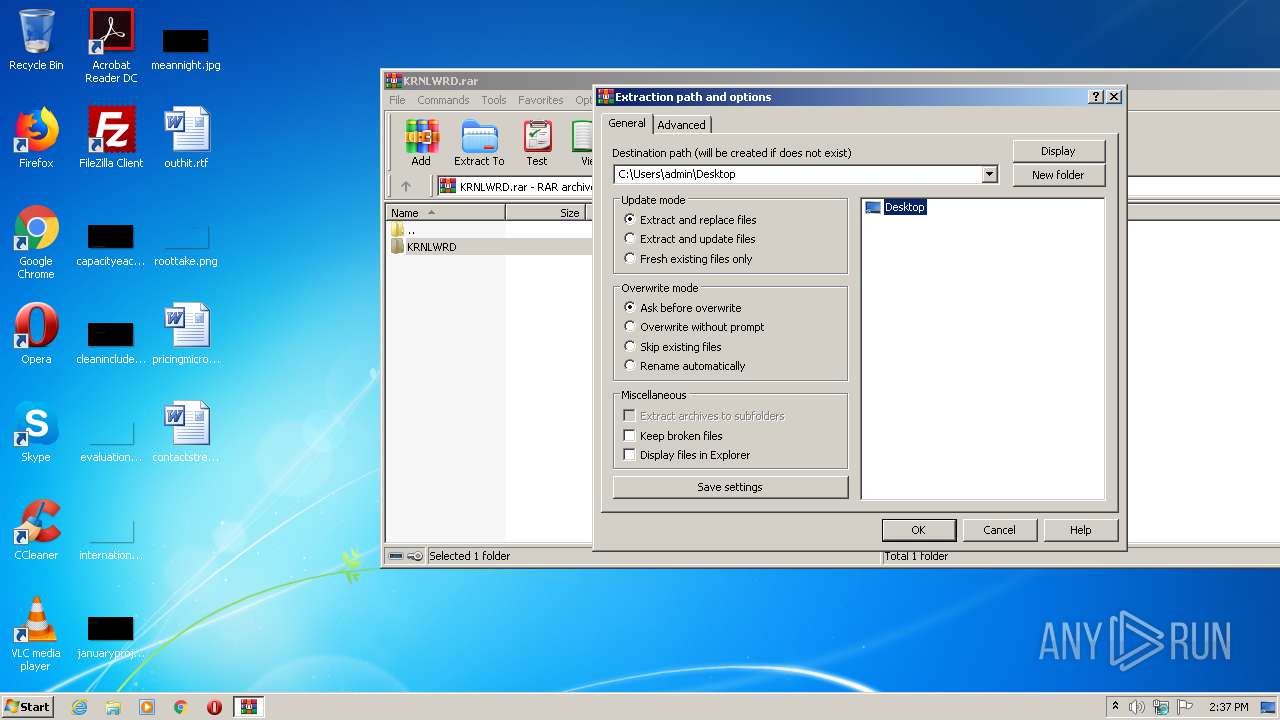Open the Commands menu in WinRAR

point(443,100)
